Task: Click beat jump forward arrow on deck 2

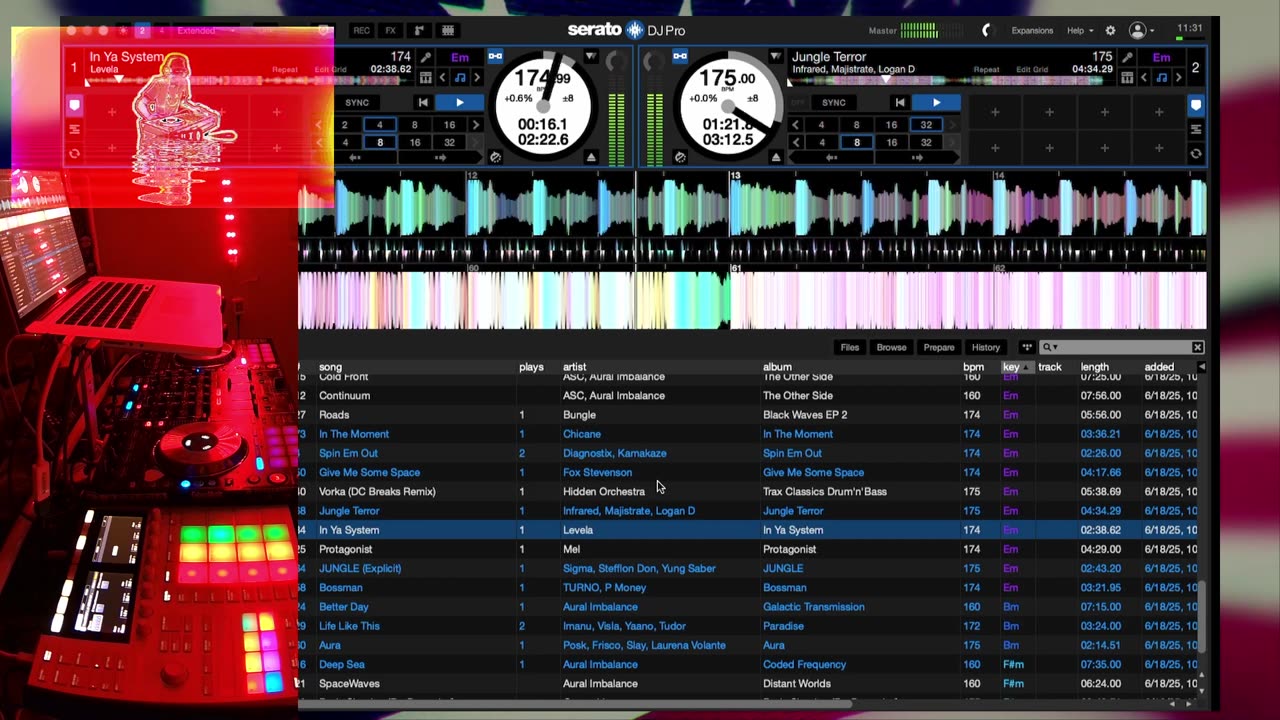Action: pyautogui.click(x=916, y=158)
